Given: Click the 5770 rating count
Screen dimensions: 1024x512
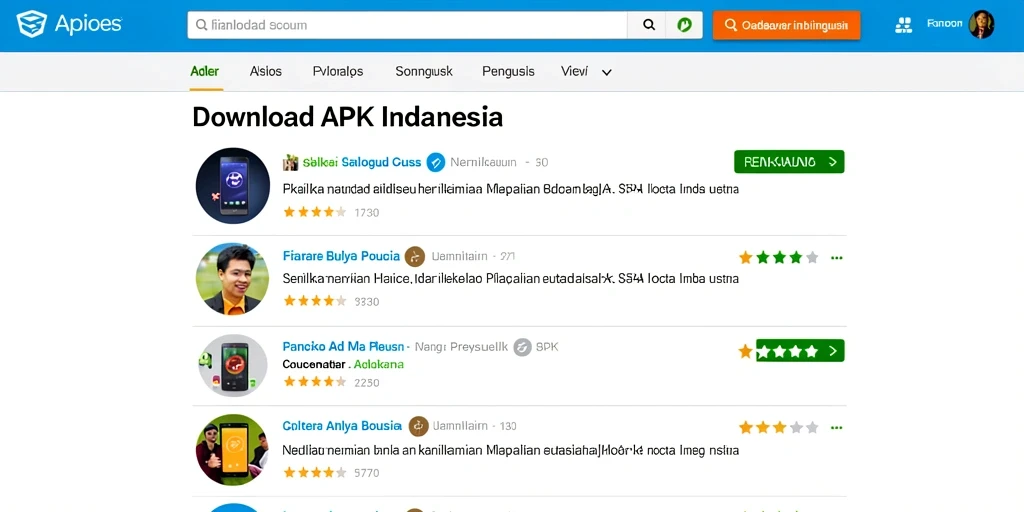Looking at the screenshot, I should [366, 472].
